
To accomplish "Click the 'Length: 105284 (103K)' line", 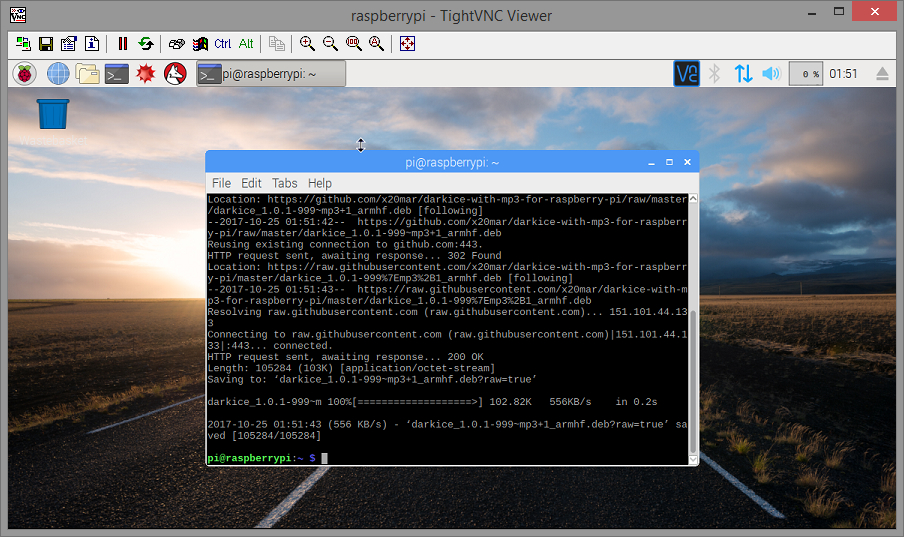I will pos(351,368).
